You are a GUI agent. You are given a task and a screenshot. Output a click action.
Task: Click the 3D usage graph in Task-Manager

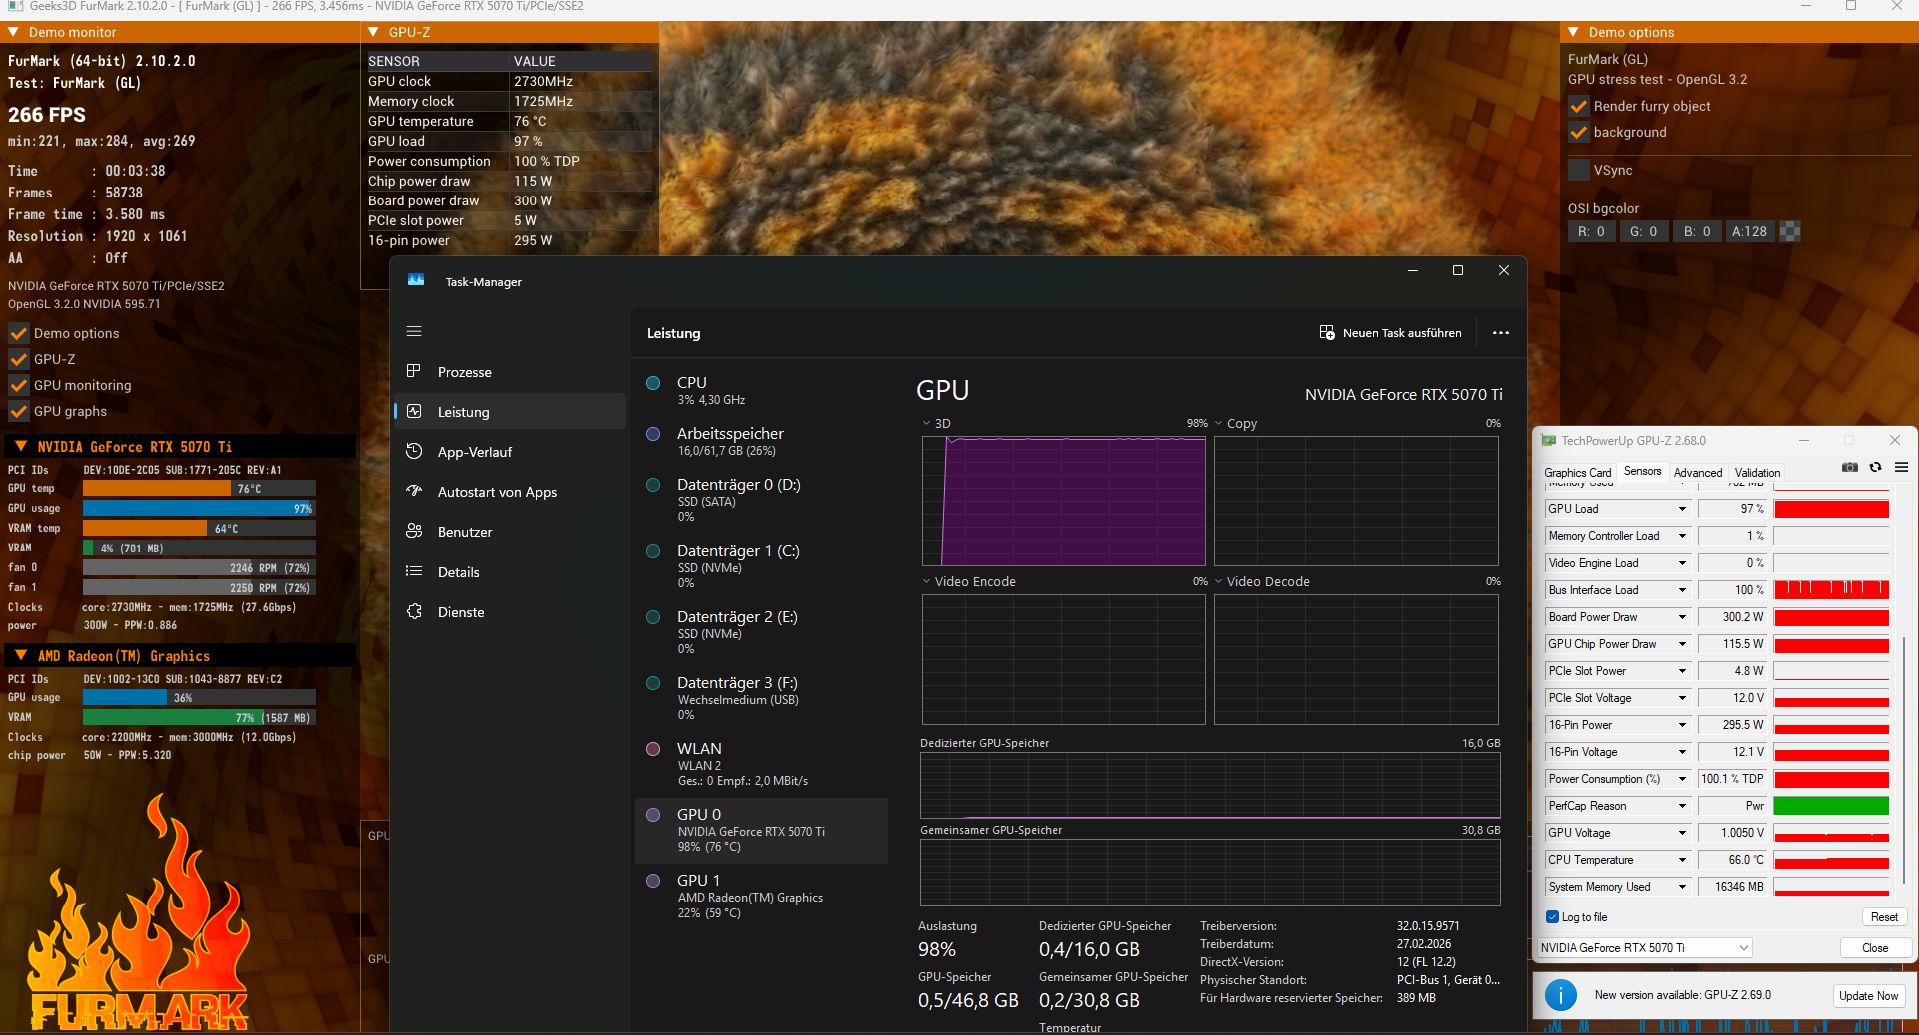point(1064,501)
